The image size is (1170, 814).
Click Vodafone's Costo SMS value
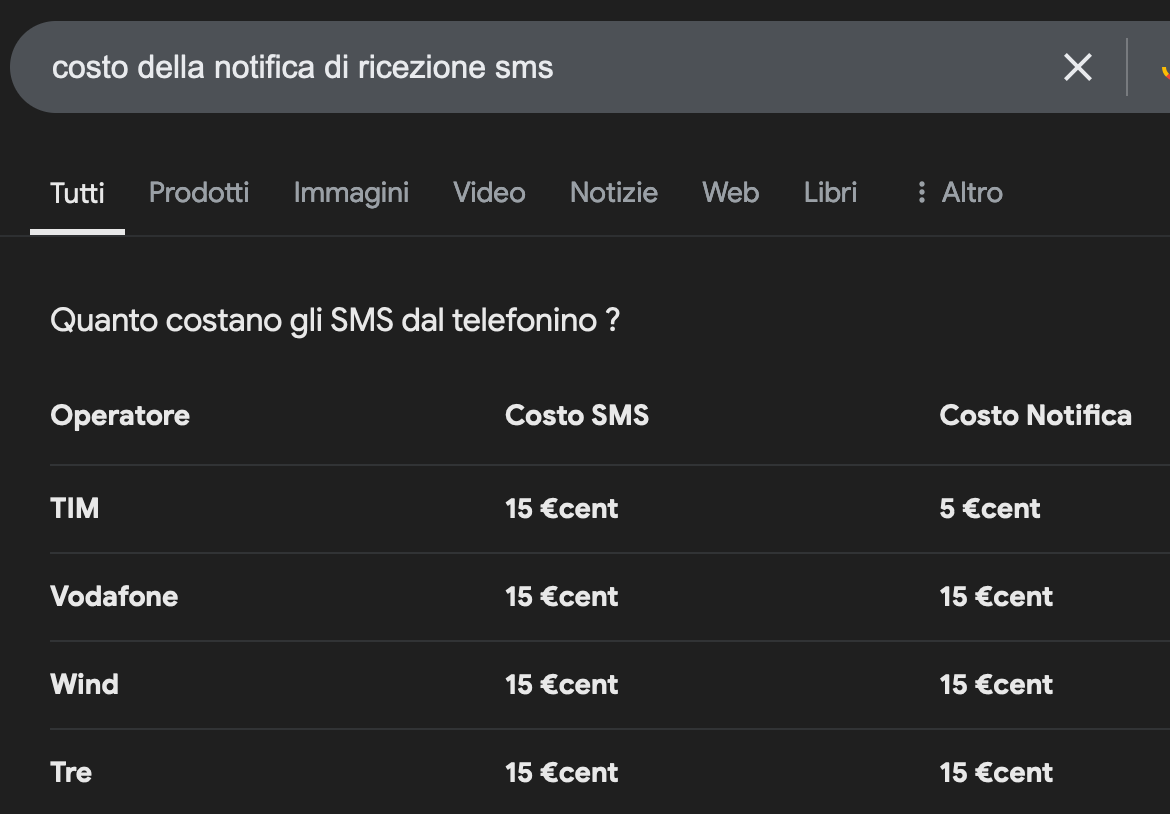click(562, 596)
